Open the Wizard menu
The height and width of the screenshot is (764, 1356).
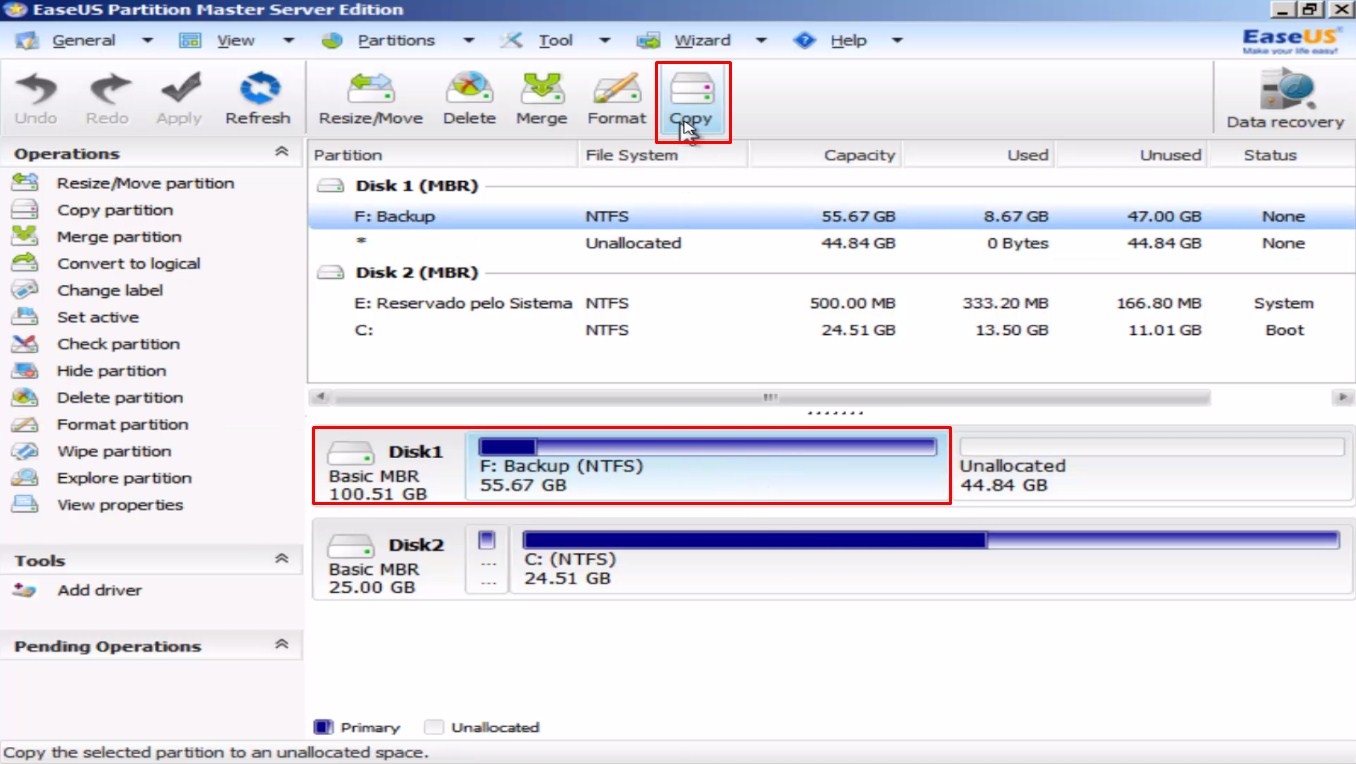pos(702,41)
